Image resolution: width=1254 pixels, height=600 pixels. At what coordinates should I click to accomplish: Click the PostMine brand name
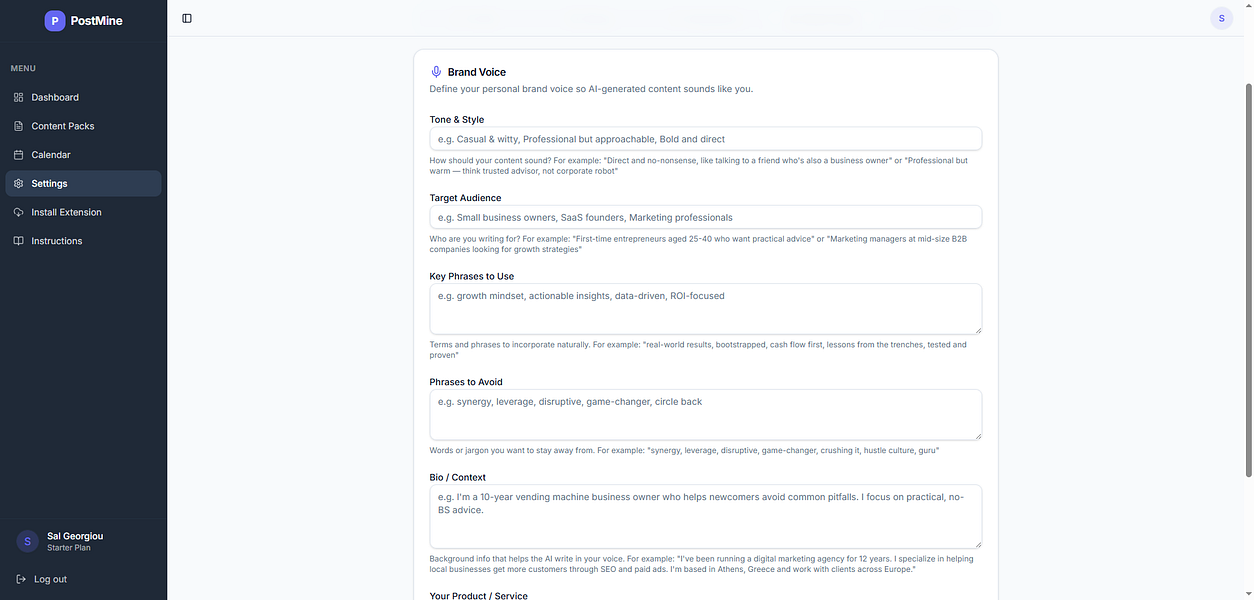point(97,20)
